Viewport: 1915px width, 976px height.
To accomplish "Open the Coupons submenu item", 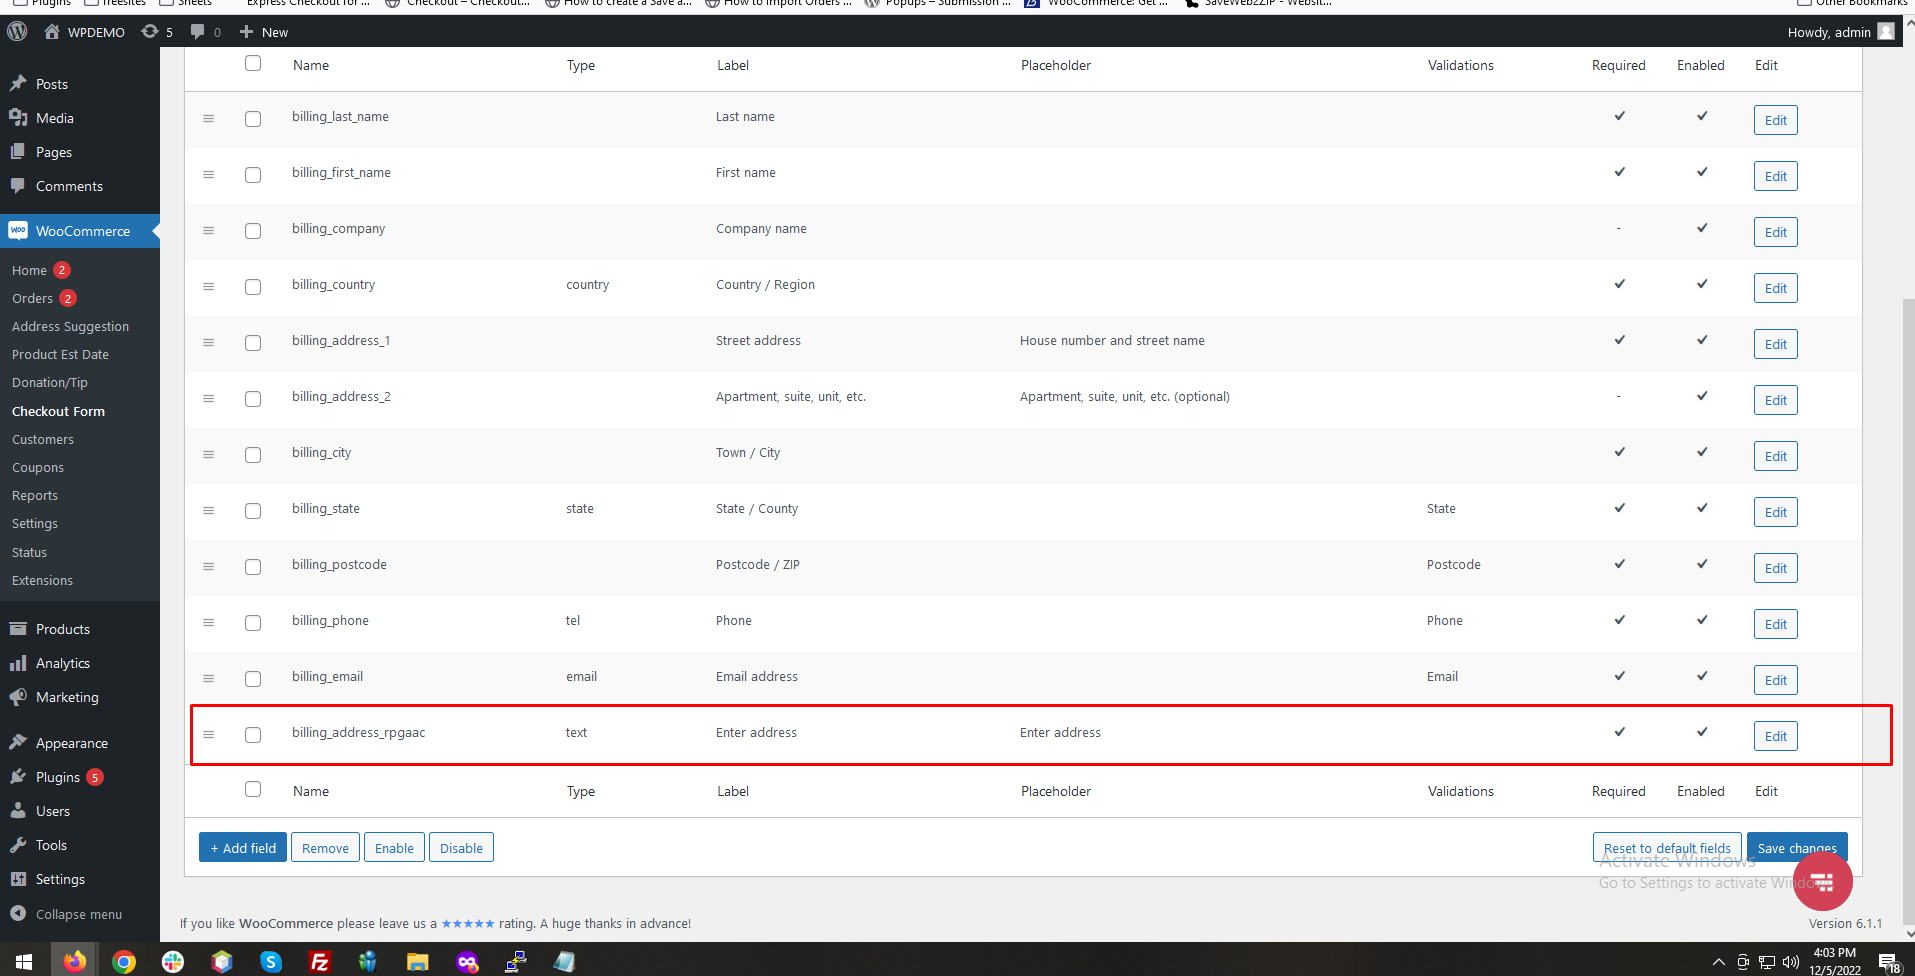I will [38, 468].
